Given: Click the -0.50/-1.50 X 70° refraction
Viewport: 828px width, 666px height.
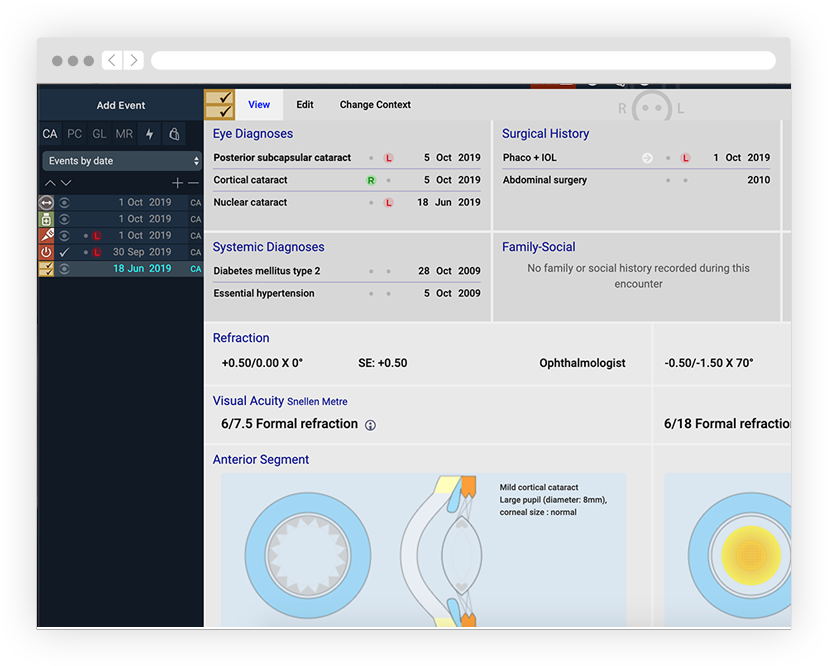Looking at the screenshot, I should coord(709,363).
